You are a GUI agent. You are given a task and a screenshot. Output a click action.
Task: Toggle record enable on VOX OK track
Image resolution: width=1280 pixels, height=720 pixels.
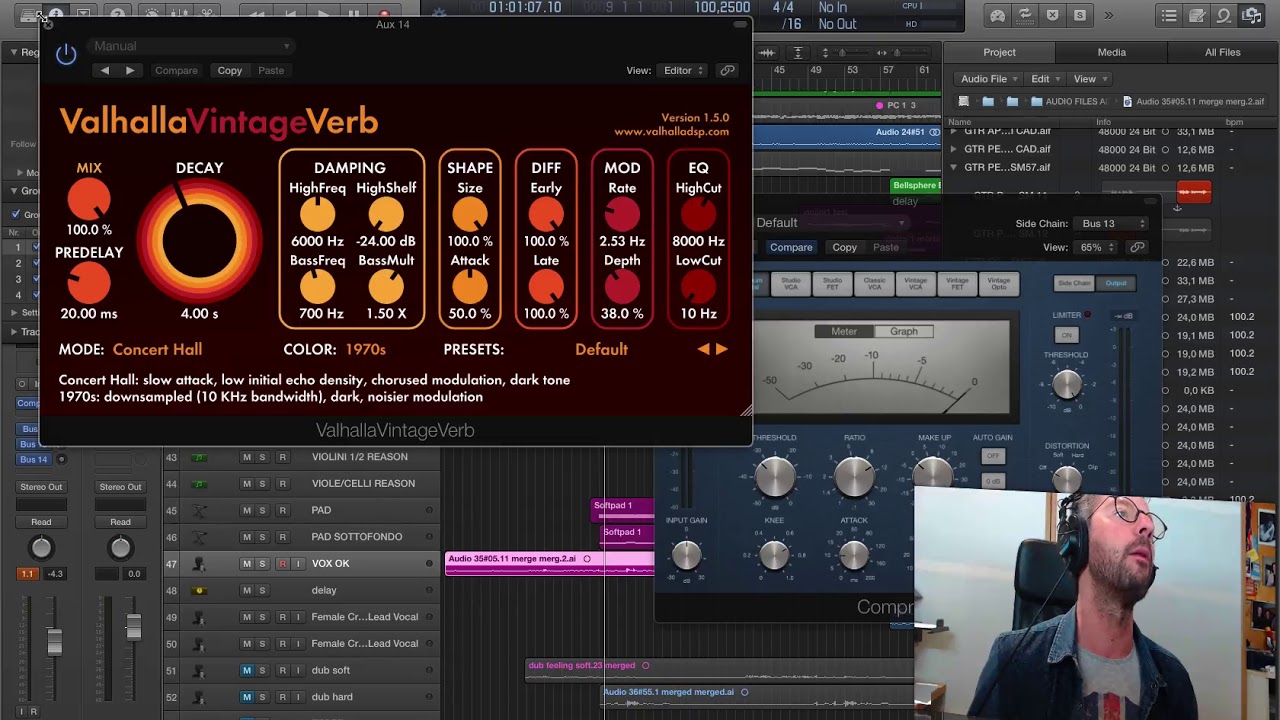pyautogui.click(x=282, y=564)
